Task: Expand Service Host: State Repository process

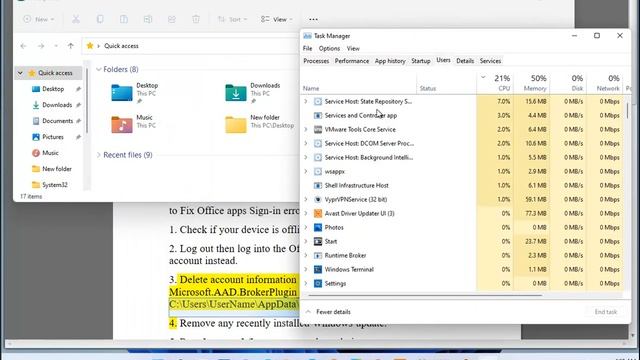Action: [x=306, y=101]
